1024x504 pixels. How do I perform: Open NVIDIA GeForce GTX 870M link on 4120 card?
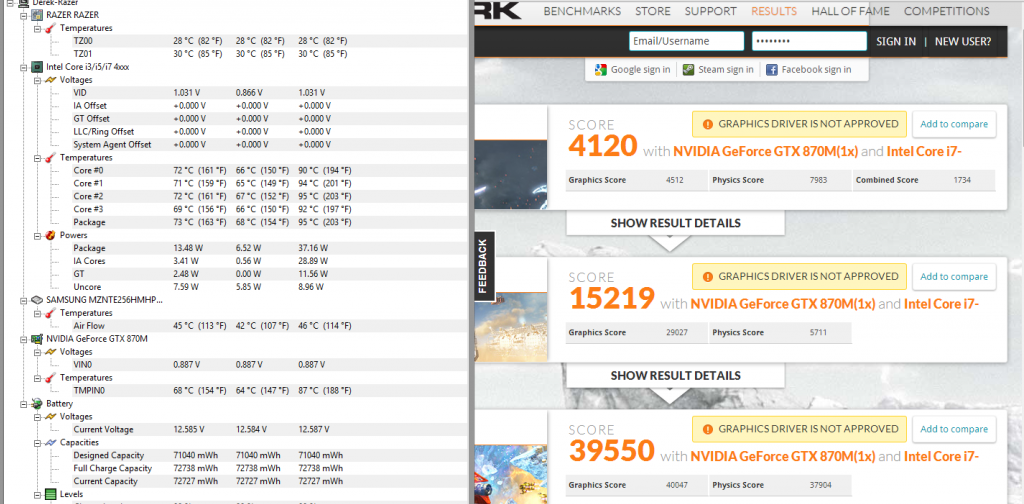point(765,151)
